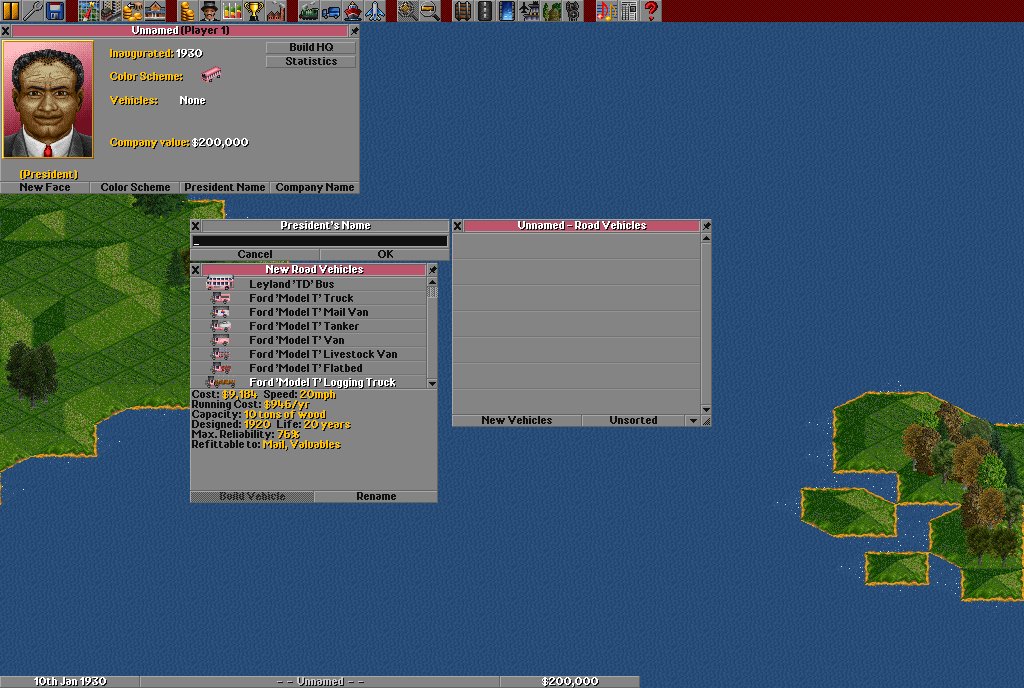Click scroll-down arrow in New Road Vehicles list

point(432,384)
